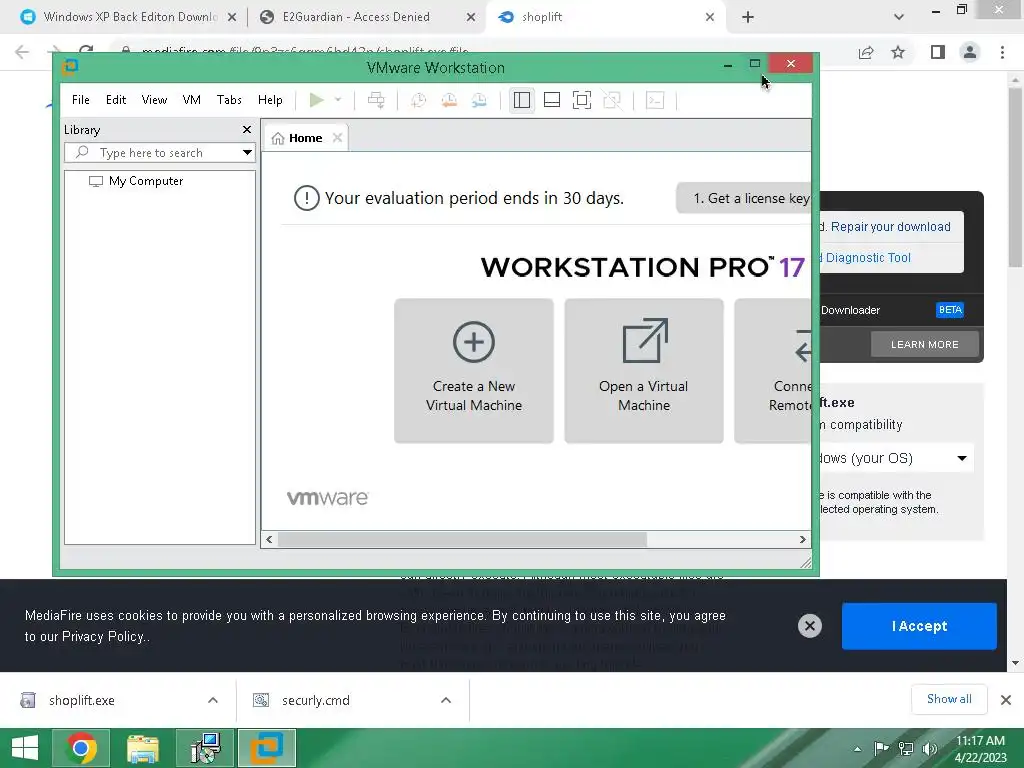
Task: Open the Help menu
Action: pyautogui.click(x=270, y=100)
